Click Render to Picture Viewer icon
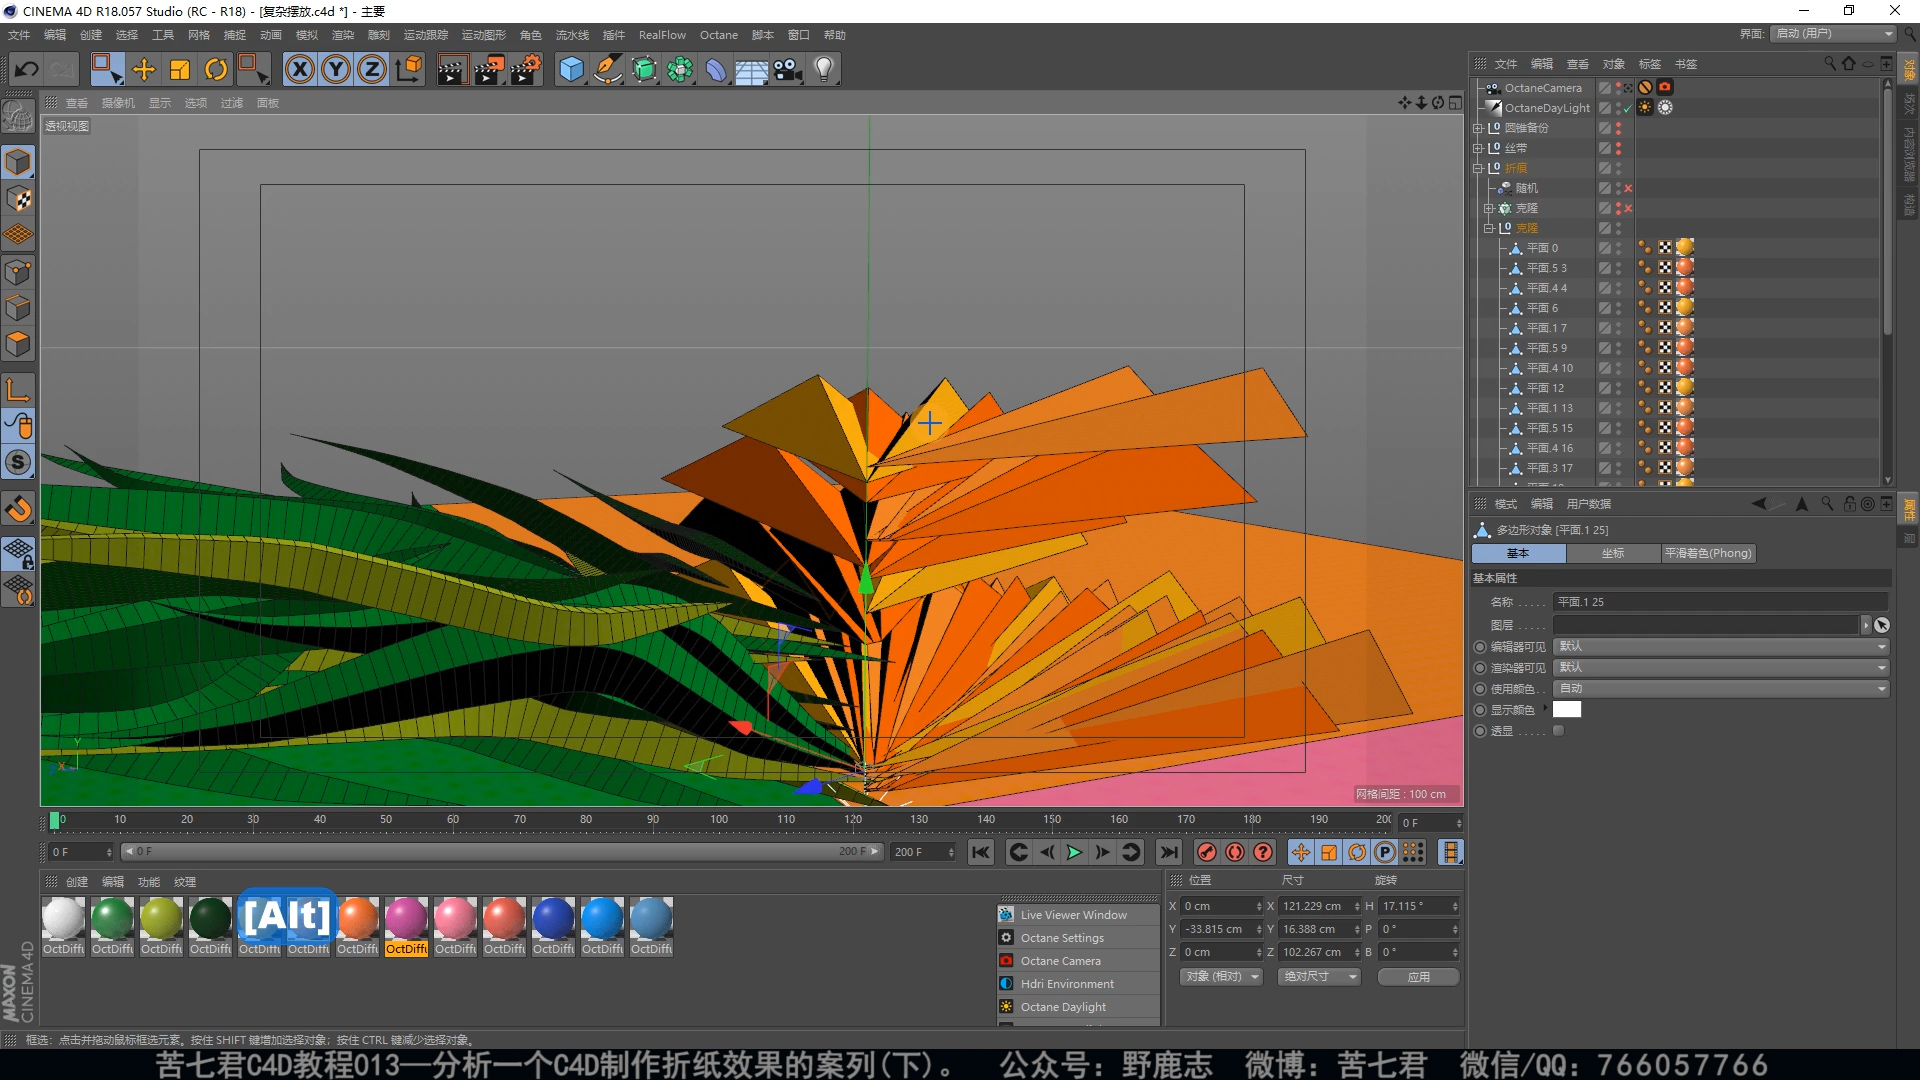 (x=488, y=69)
